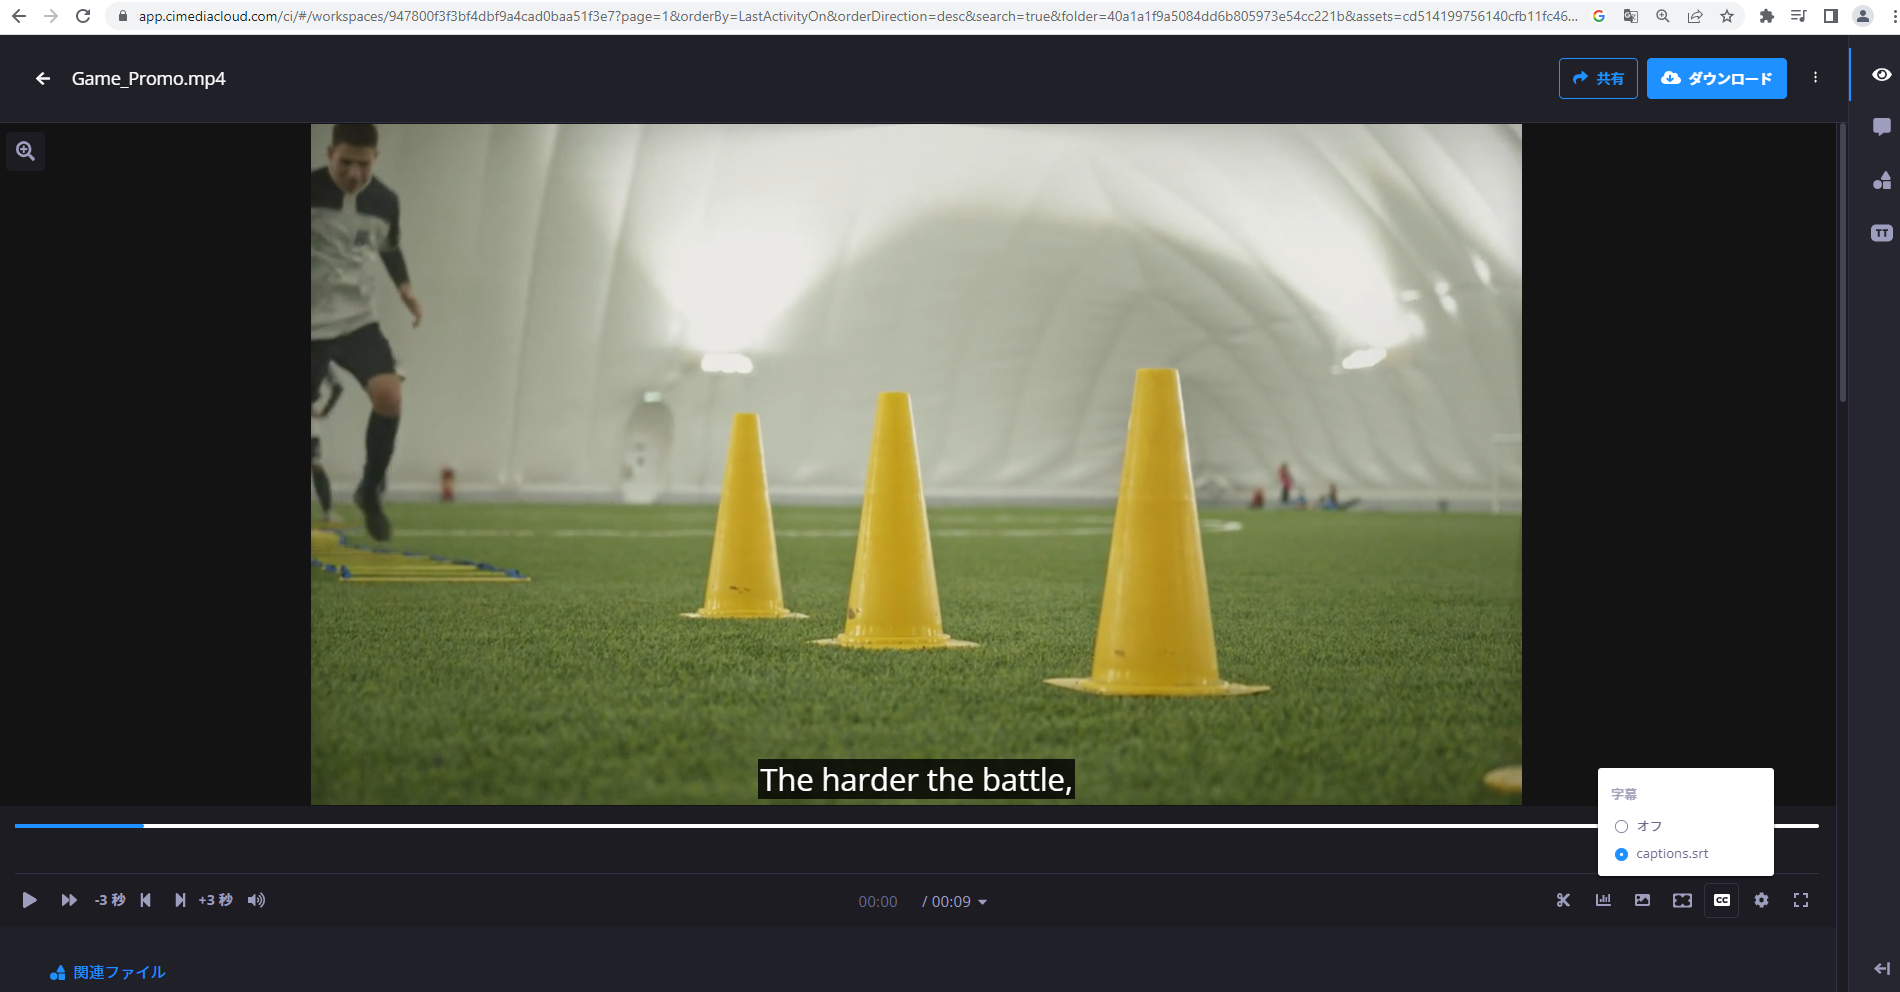Open the three-dot more options menu

1815,78
